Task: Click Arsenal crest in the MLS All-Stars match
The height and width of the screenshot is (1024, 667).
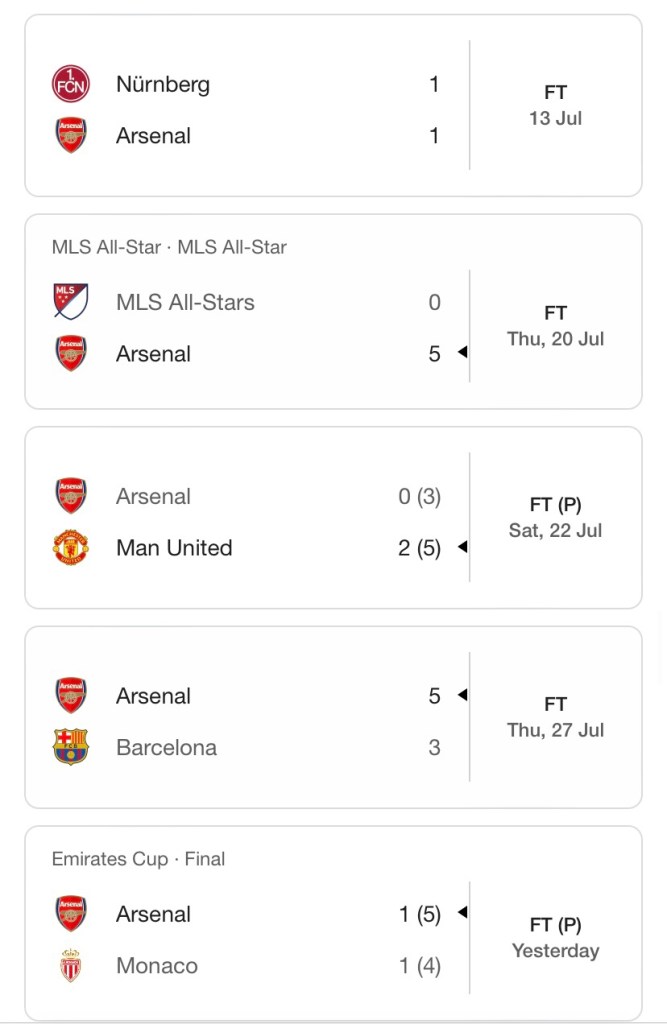Action: pos(70,354)
